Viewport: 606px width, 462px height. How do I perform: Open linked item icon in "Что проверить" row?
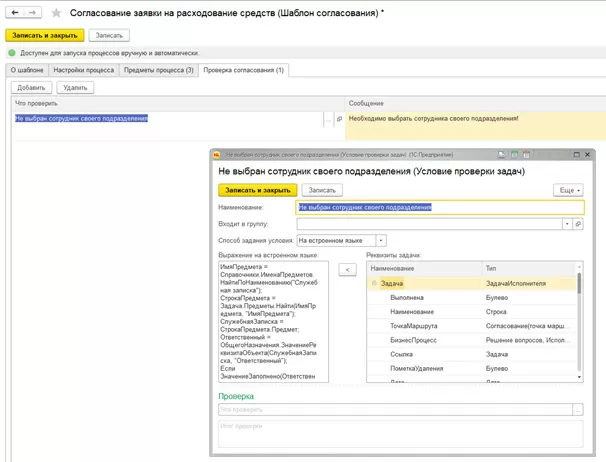(x=339, y=119)
